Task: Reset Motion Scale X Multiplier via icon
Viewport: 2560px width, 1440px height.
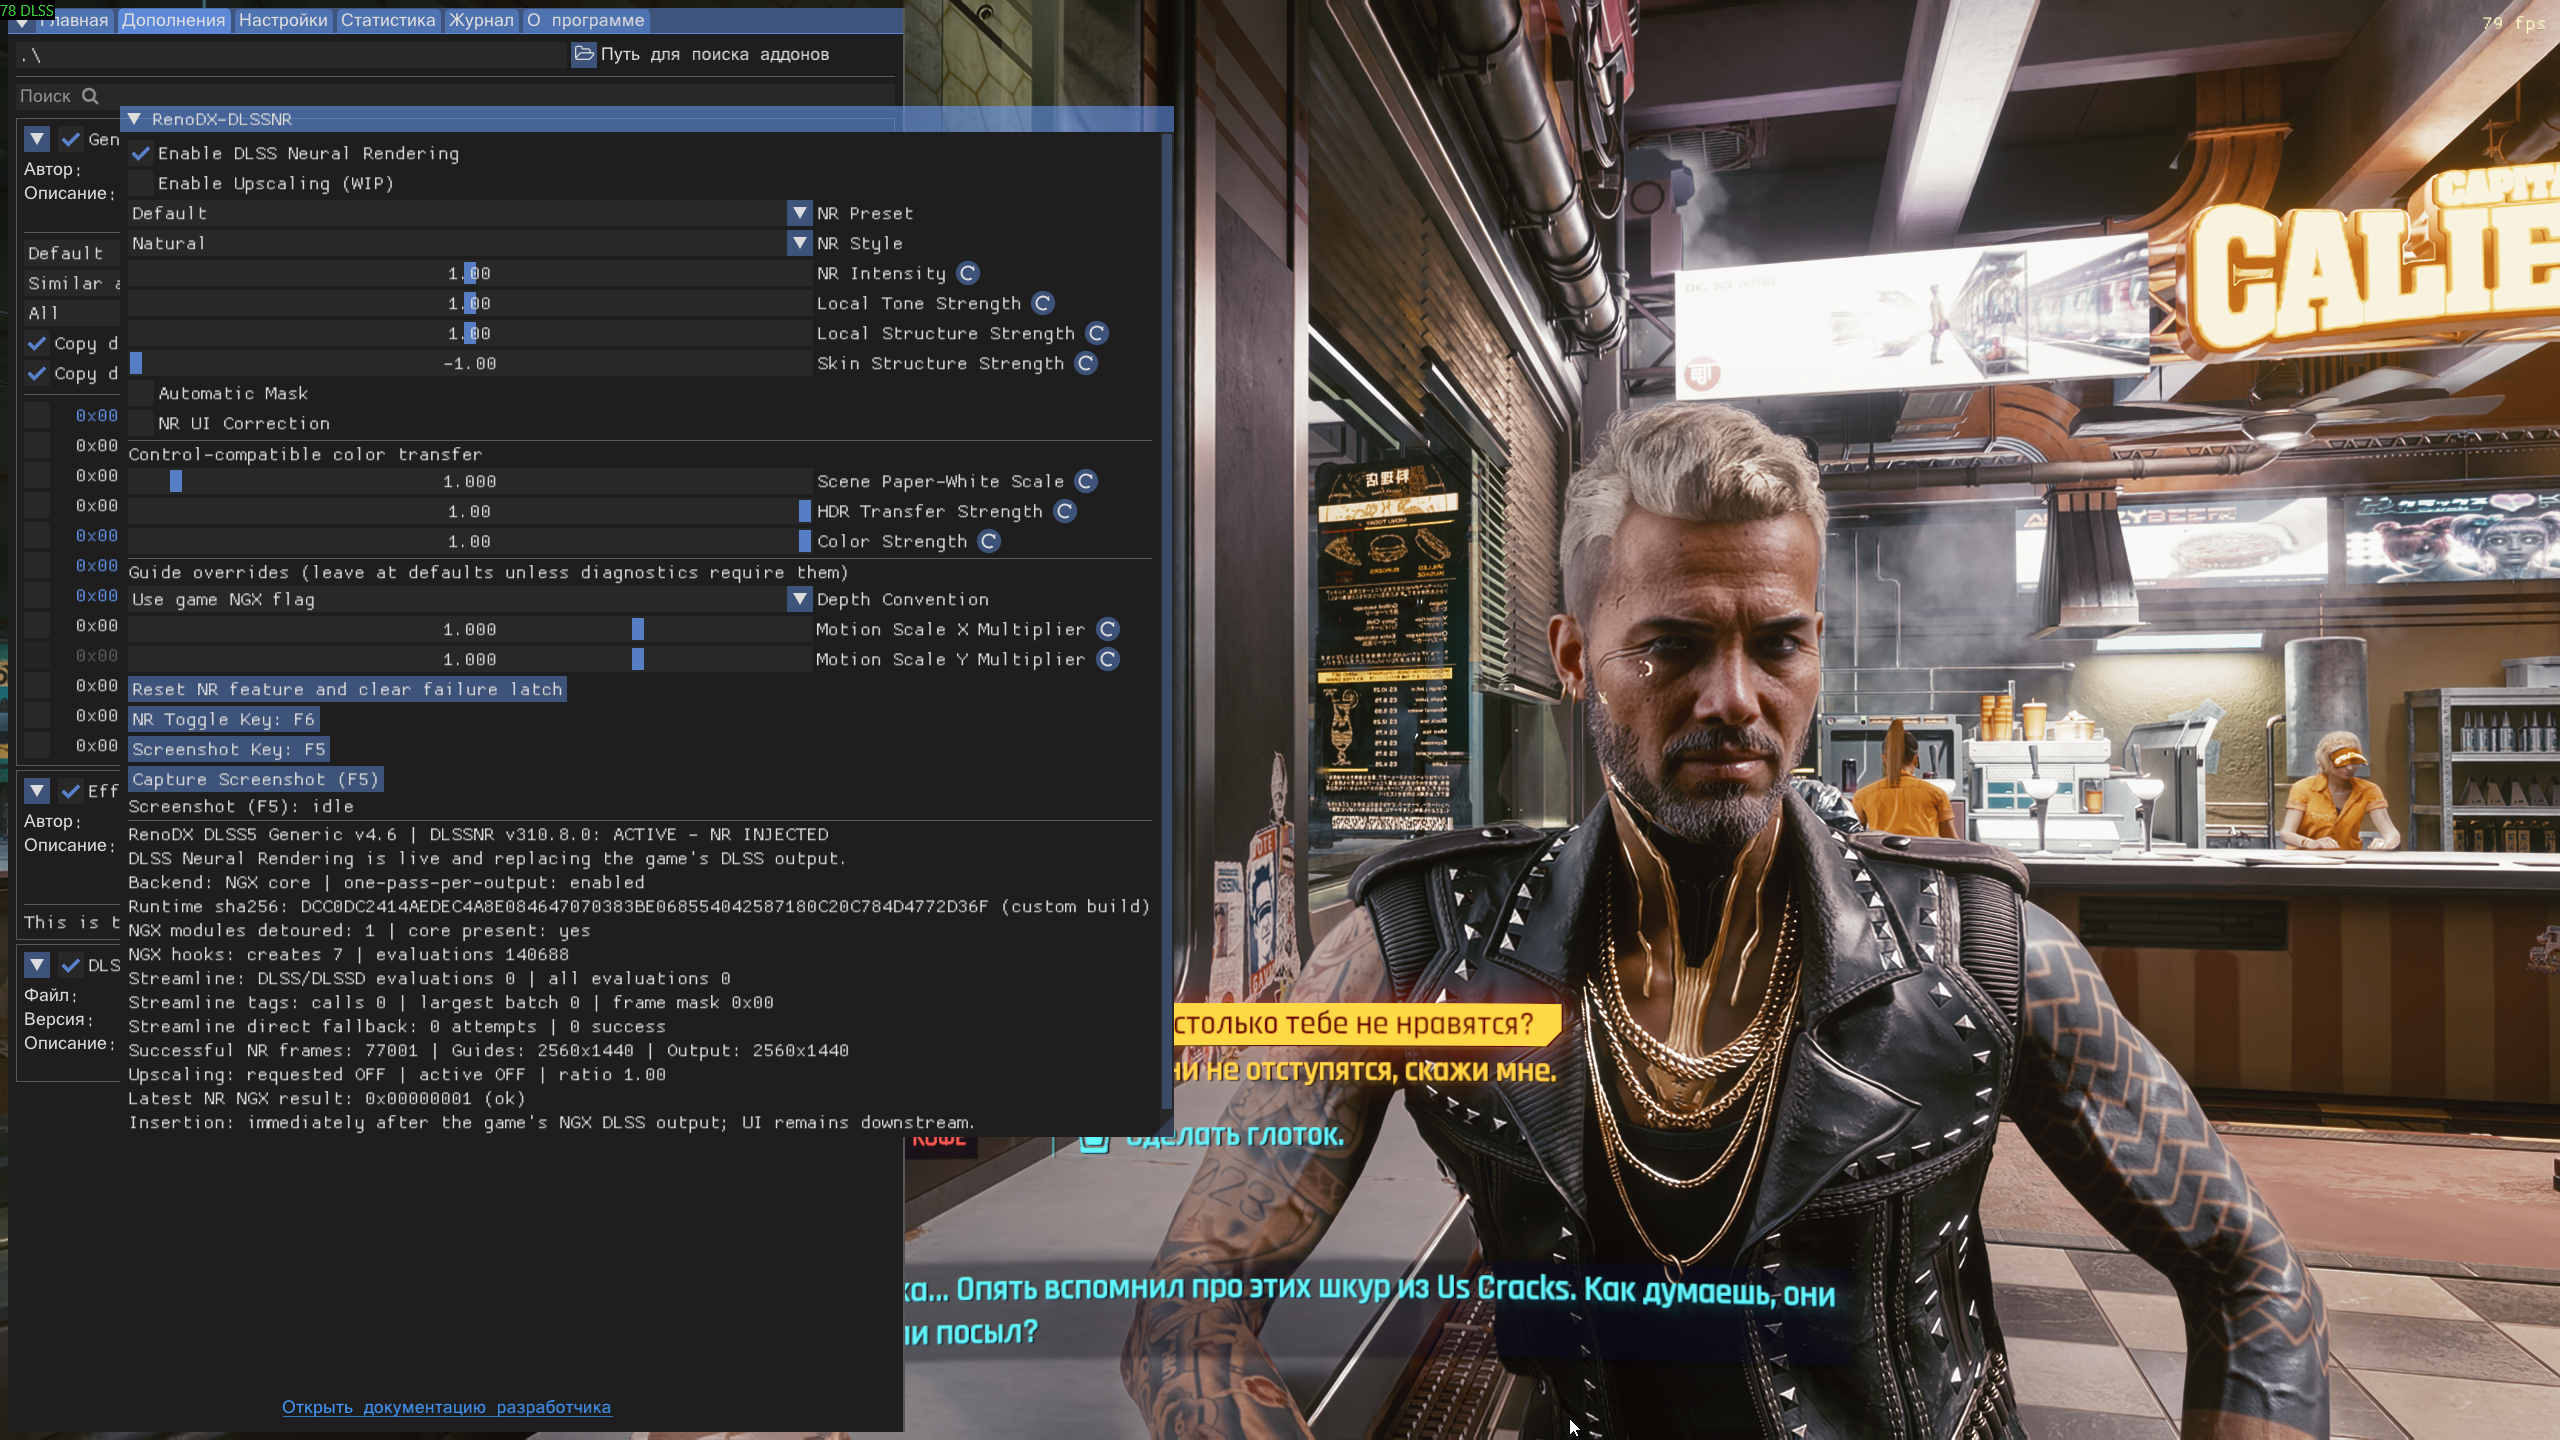Action: [x=1108, y=629]
